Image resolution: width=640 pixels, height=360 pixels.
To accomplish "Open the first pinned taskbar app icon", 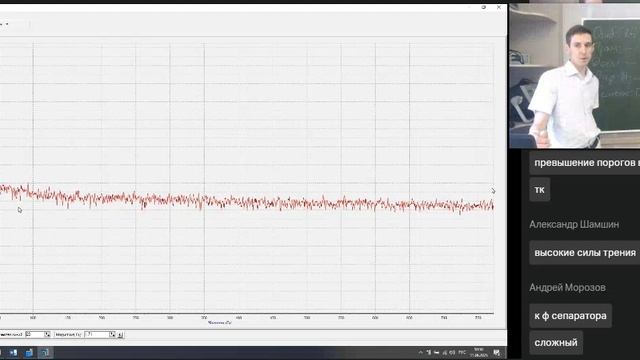I will point(13,353).
